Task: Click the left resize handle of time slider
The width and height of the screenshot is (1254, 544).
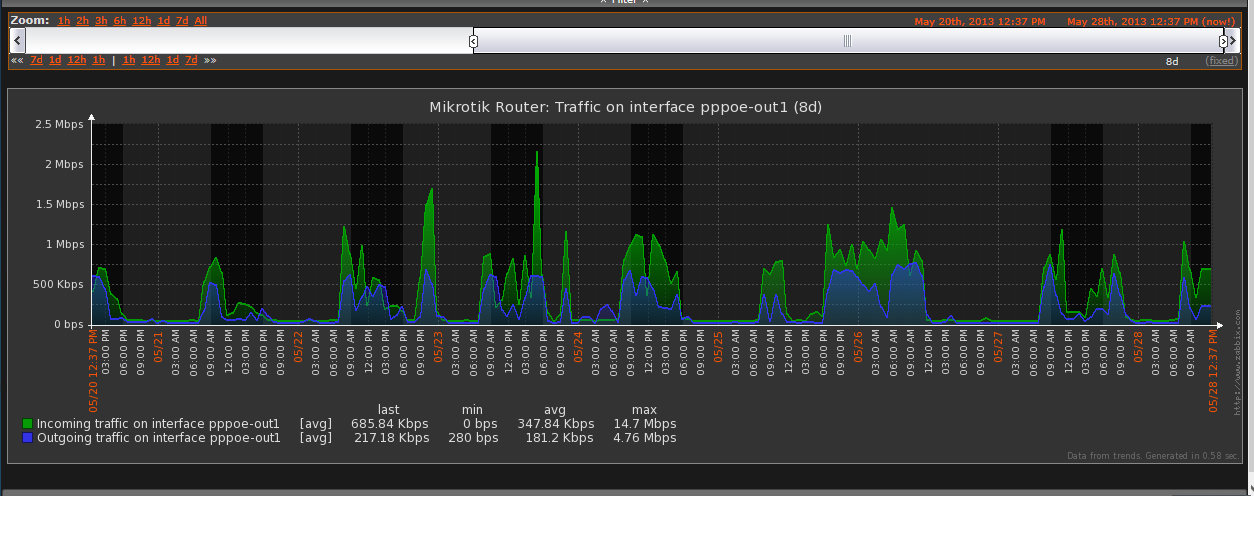Action: (x=473, y=41)
